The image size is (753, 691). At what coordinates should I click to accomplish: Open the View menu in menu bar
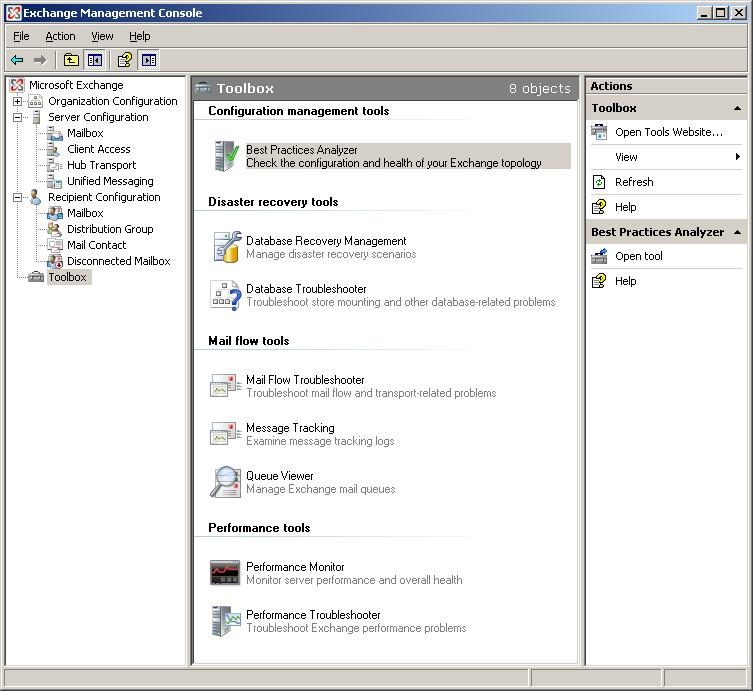102,36
